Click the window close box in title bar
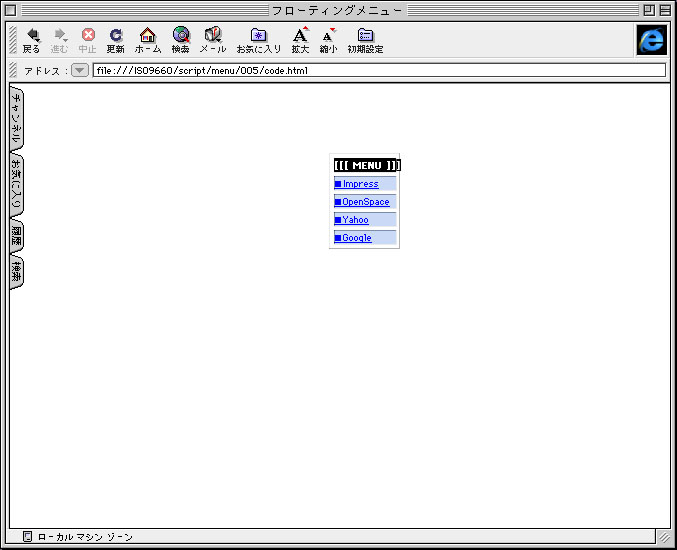 pos(11,10)
